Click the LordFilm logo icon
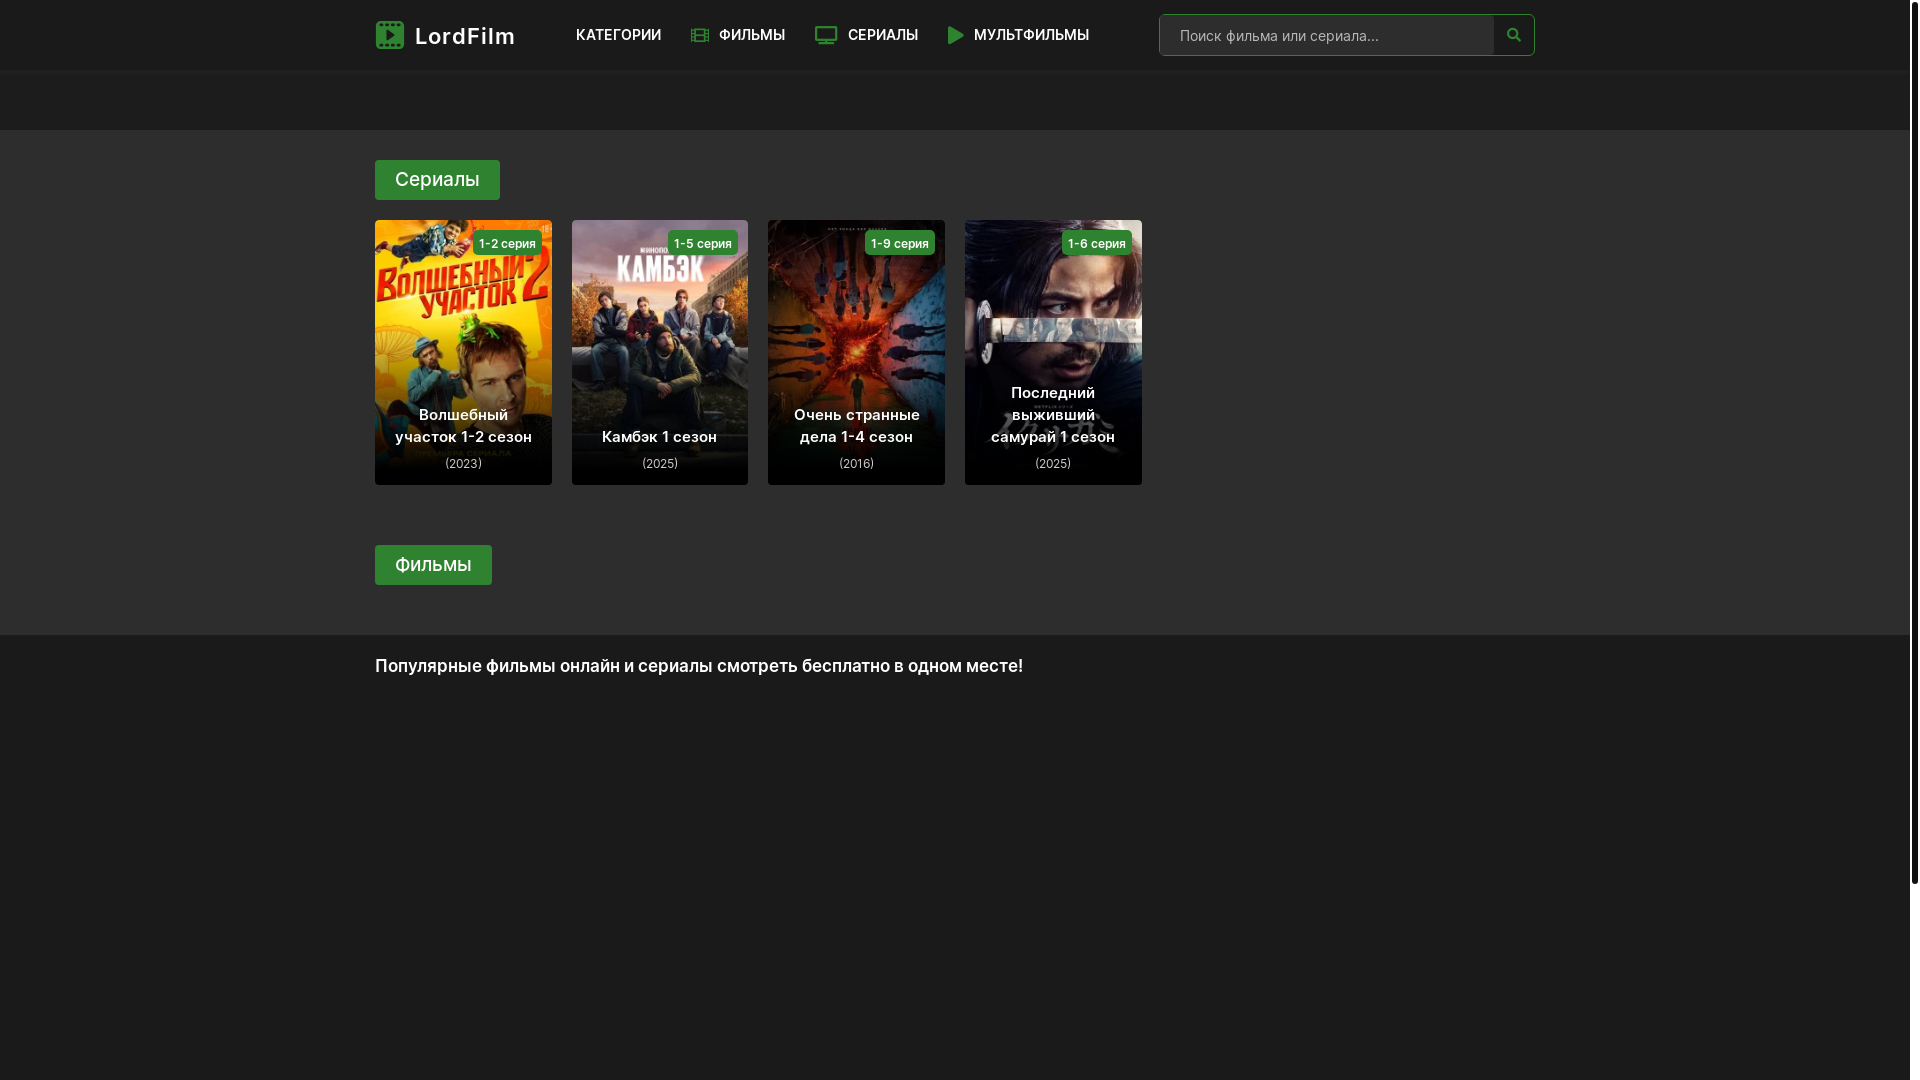This screenshot has width=1920, height=1080. tap(390, 35)
